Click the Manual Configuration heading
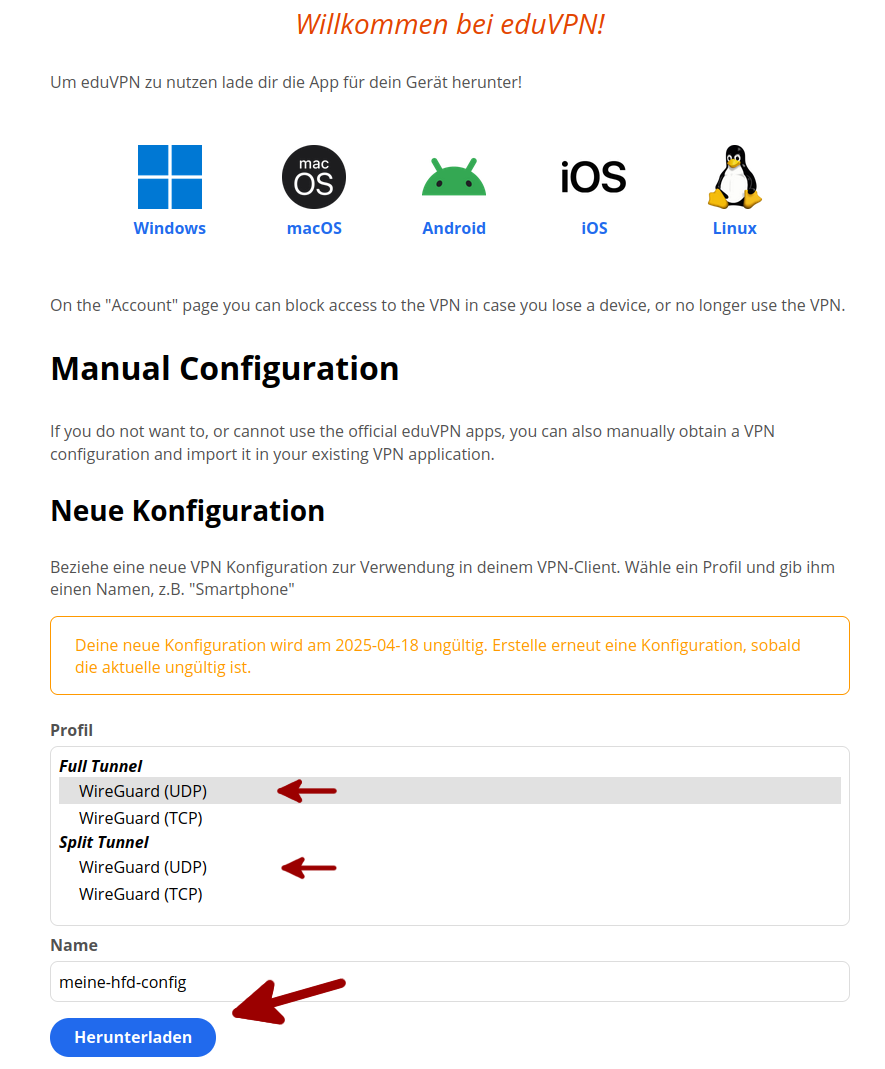885x1069 pixels. [x=225, y=369]
